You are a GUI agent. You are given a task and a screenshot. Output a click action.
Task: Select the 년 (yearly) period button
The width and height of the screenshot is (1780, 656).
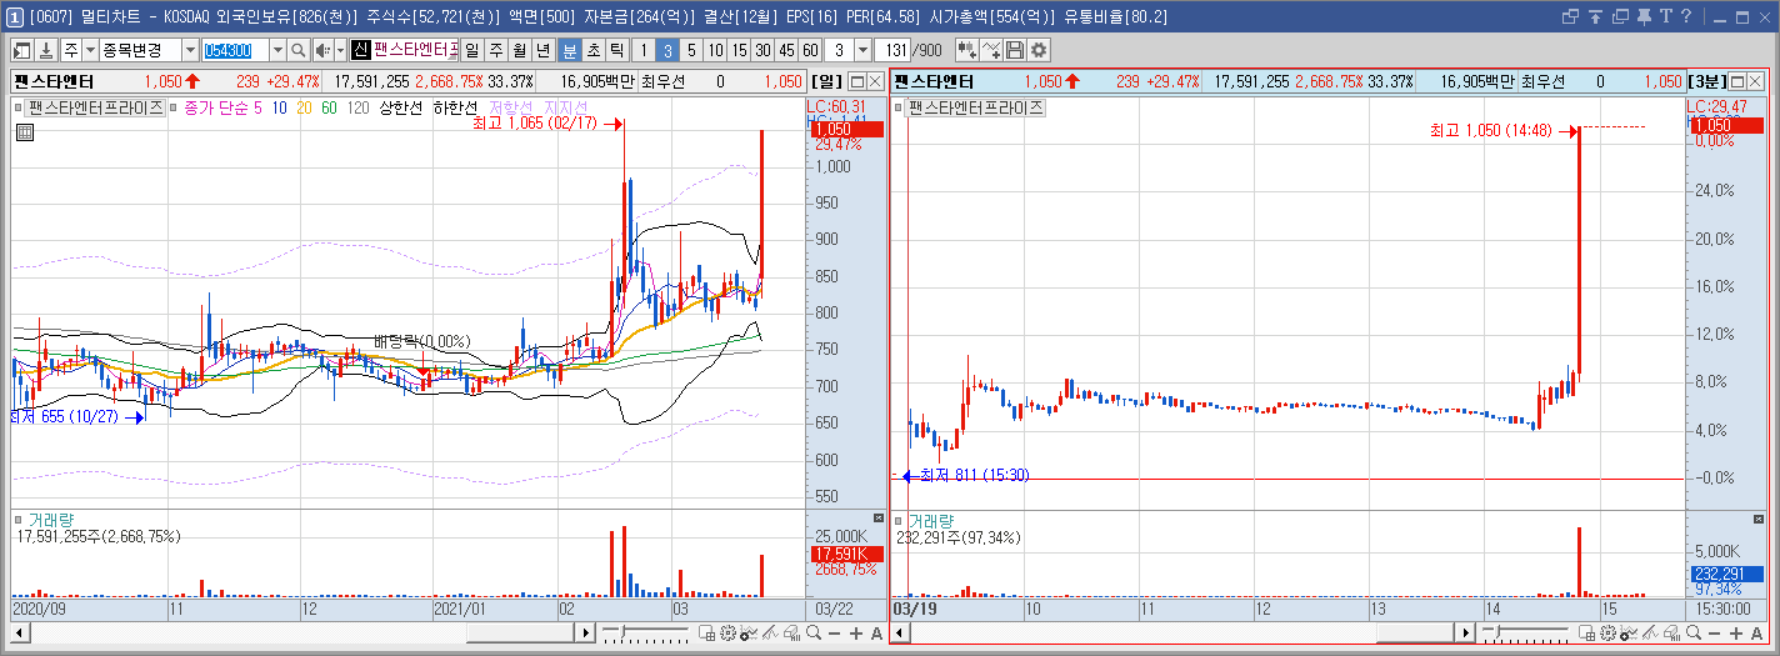[x=544, y=50]
